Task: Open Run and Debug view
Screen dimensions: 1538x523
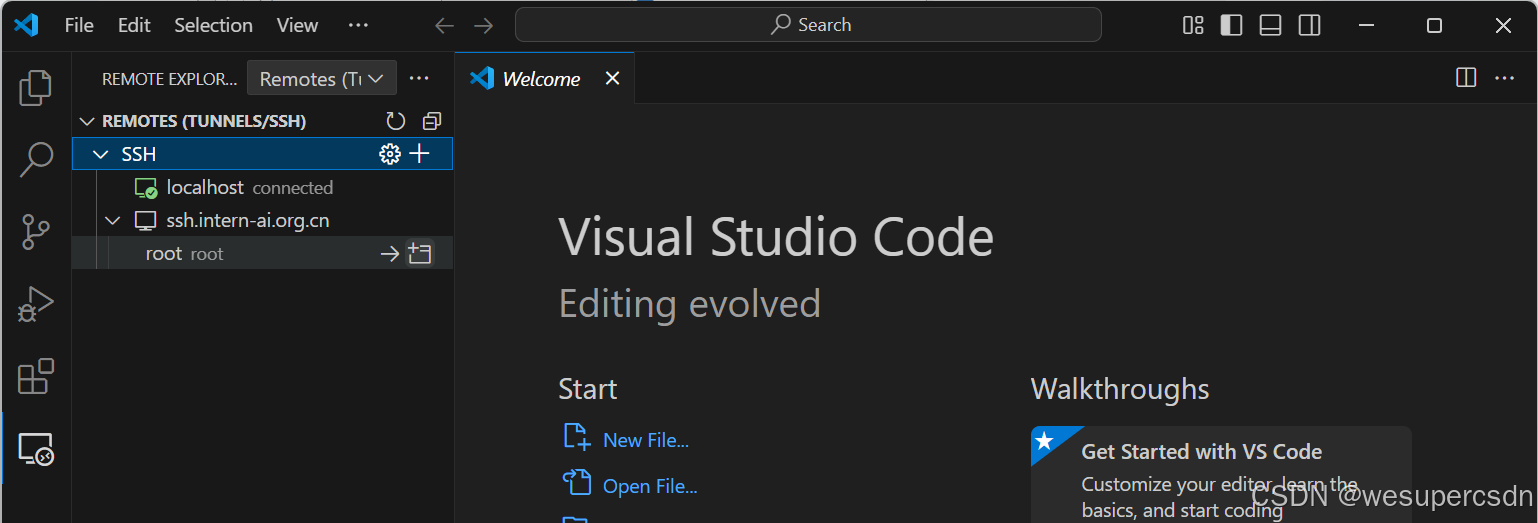Action: coord(36,304)
